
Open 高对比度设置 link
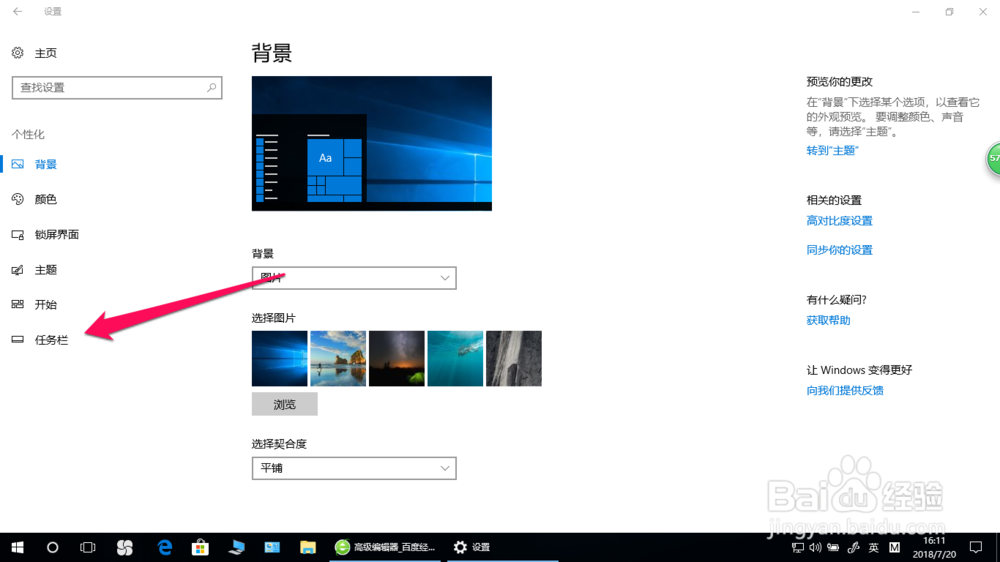(839, 221)
